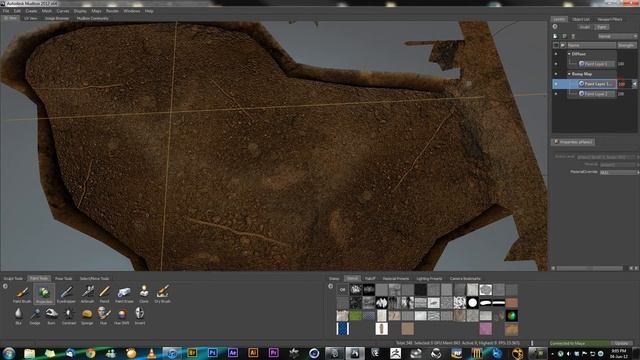The width and height of the screenshot is (640, 360).
Task: Open the Lighting Presets tab
Action: point(429,278)
